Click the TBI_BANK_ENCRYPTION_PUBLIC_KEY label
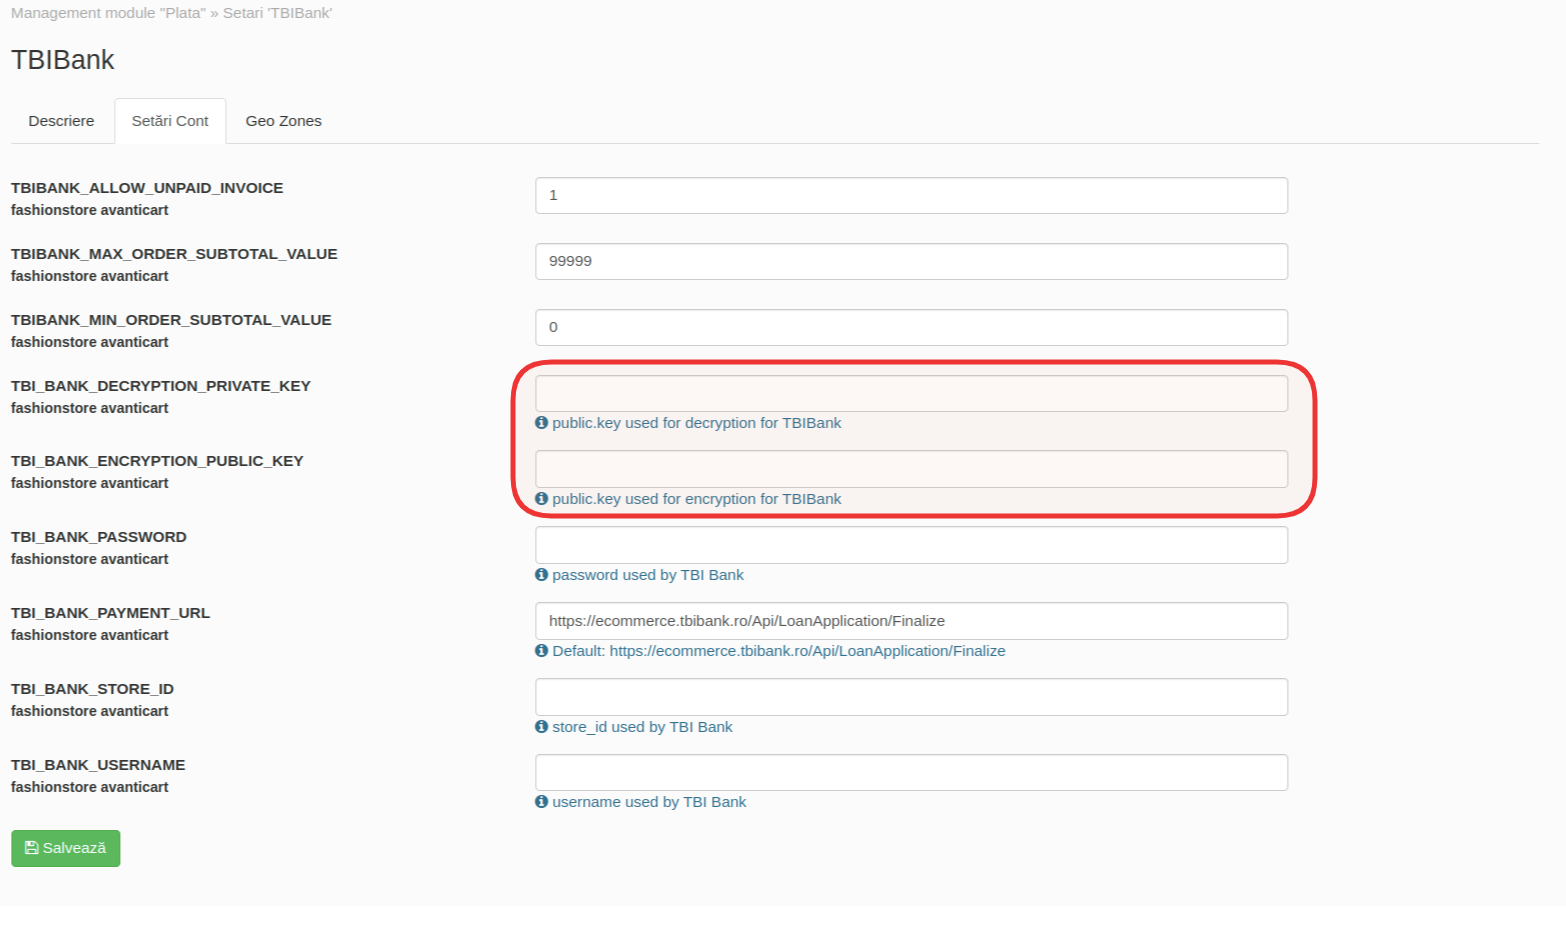This screenshot has height=948, width=1566. click(157, 461)
